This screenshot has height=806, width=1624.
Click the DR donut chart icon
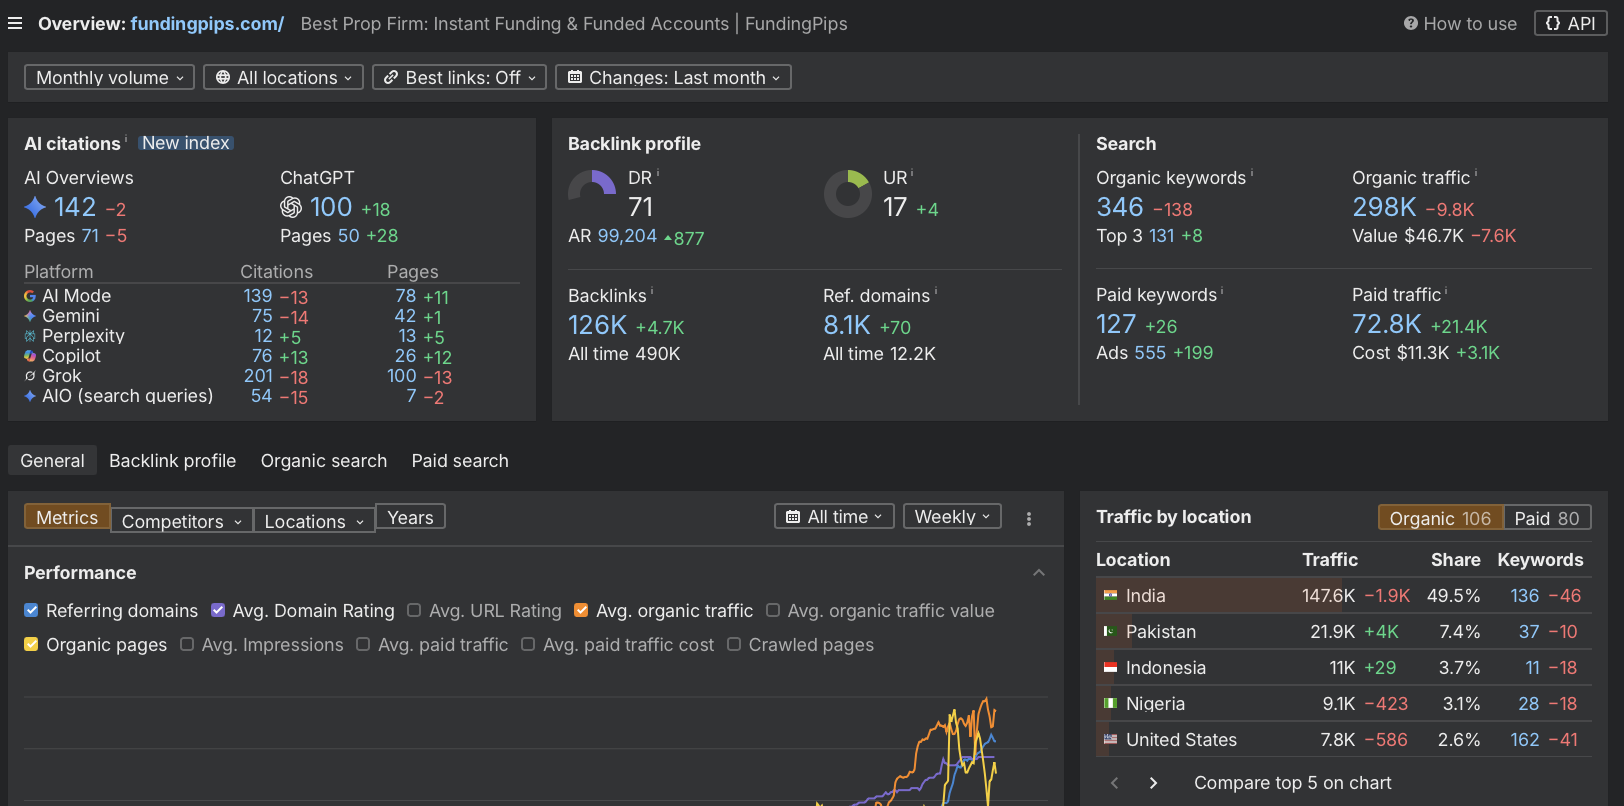[x=592, y=193]
